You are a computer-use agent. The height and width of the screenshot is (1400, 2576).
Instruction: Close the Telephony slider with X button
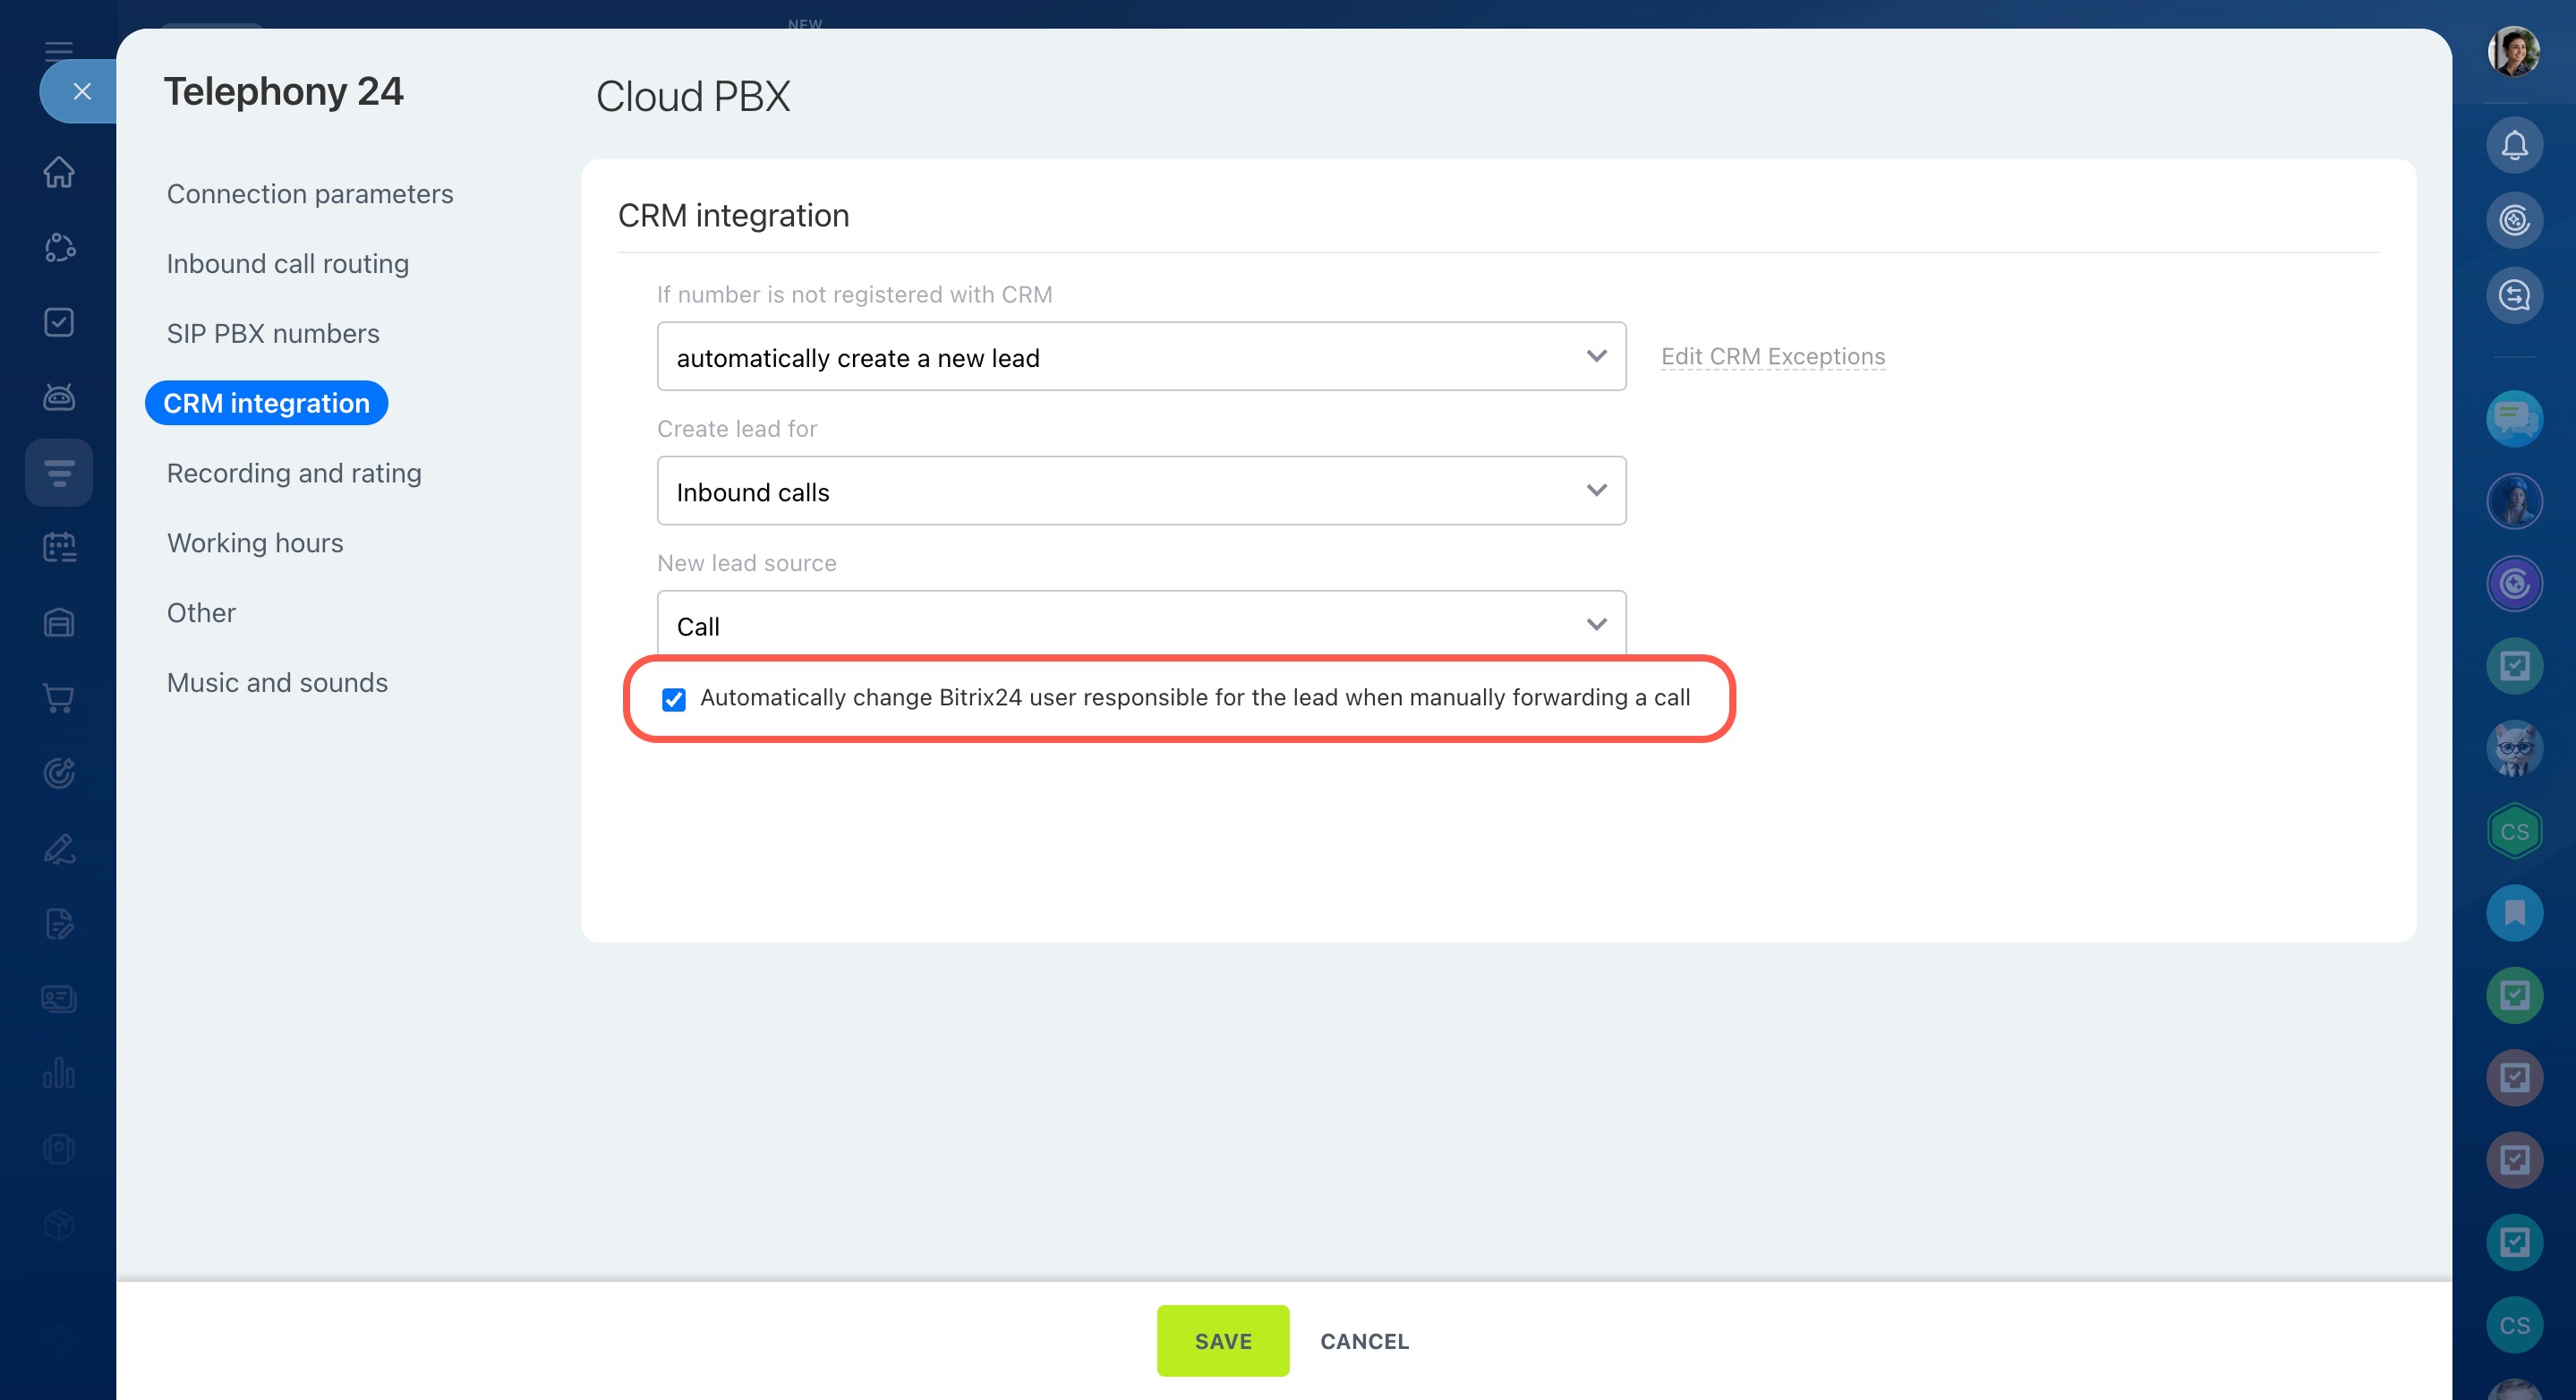coord(82,92)
